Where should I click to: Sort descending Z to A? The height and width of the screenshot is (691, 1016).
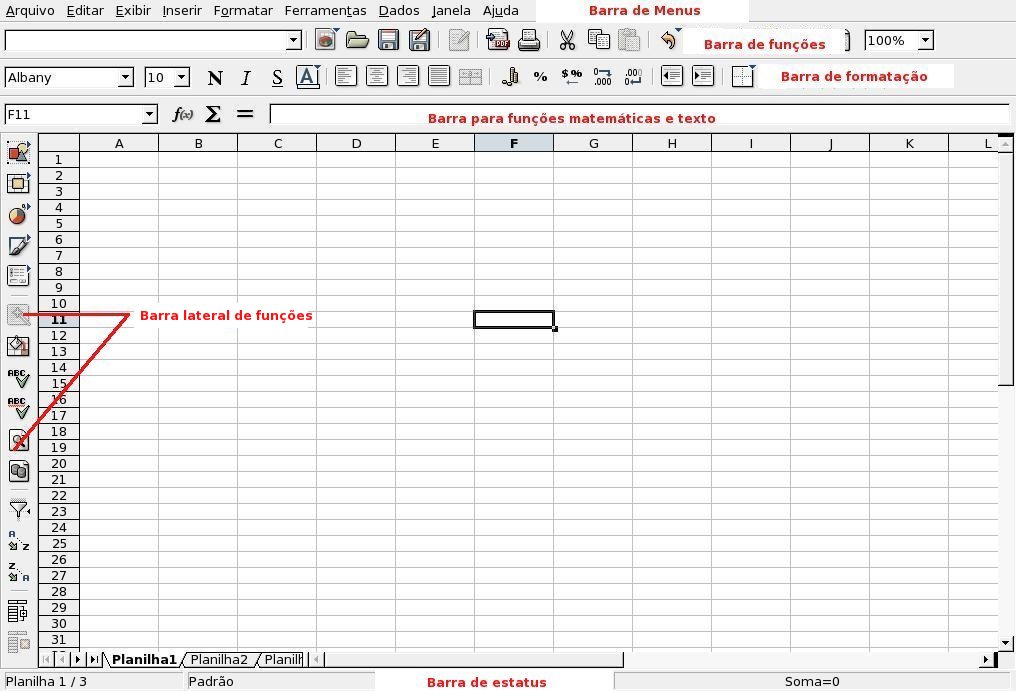pos(19,571)
